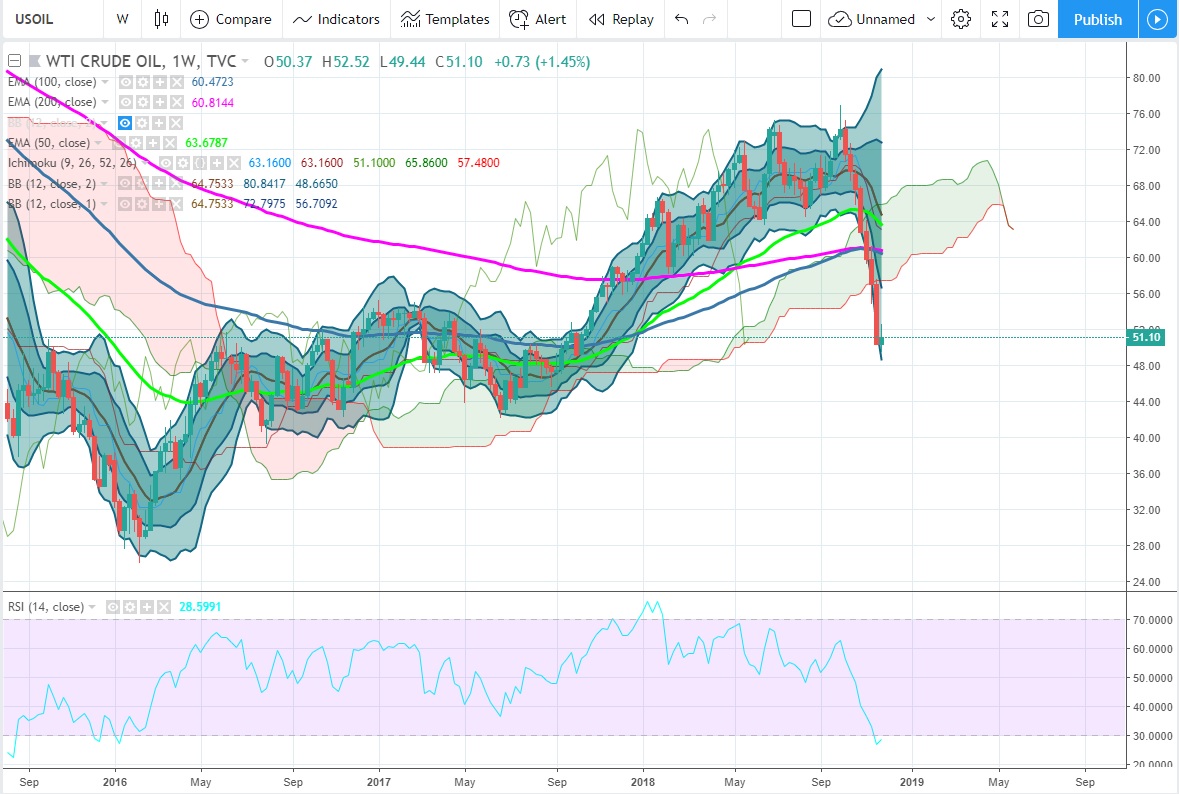Open settings gear for RSI indicator
1179x794 pixels.
click(x=131, y=607)
